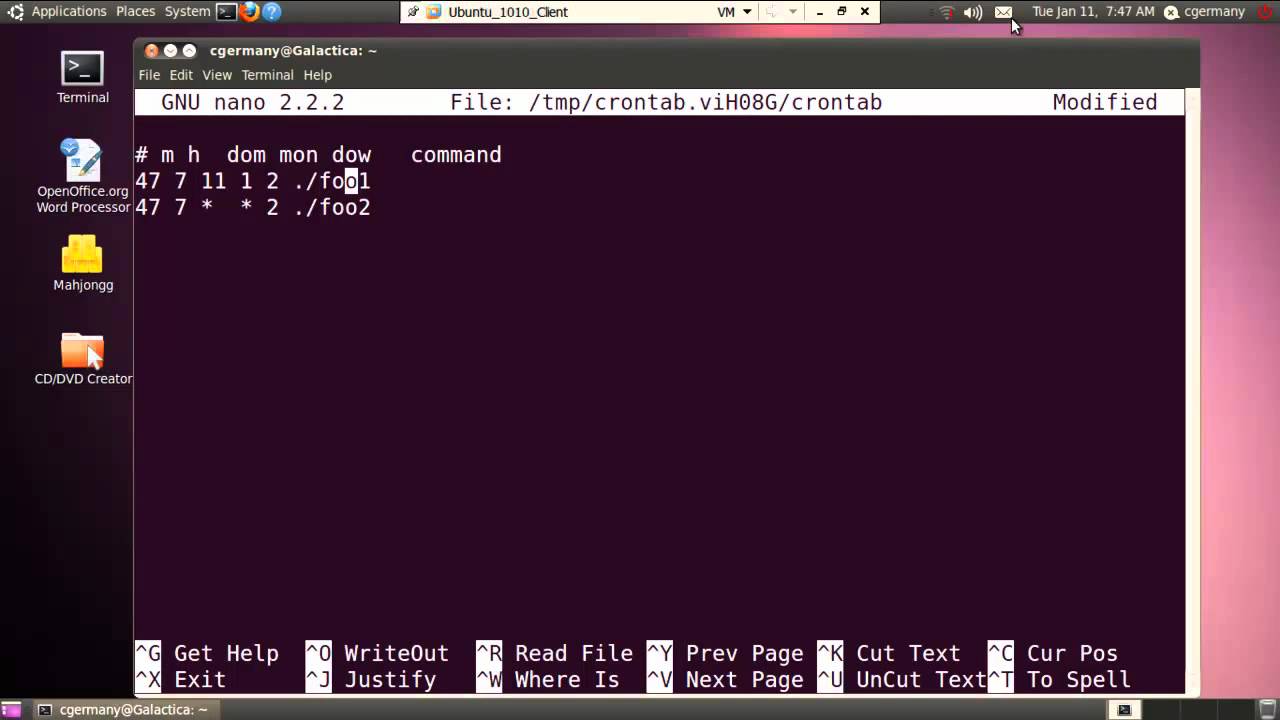Maximize the terminal window
The image size is (1280, 720).
188,51
